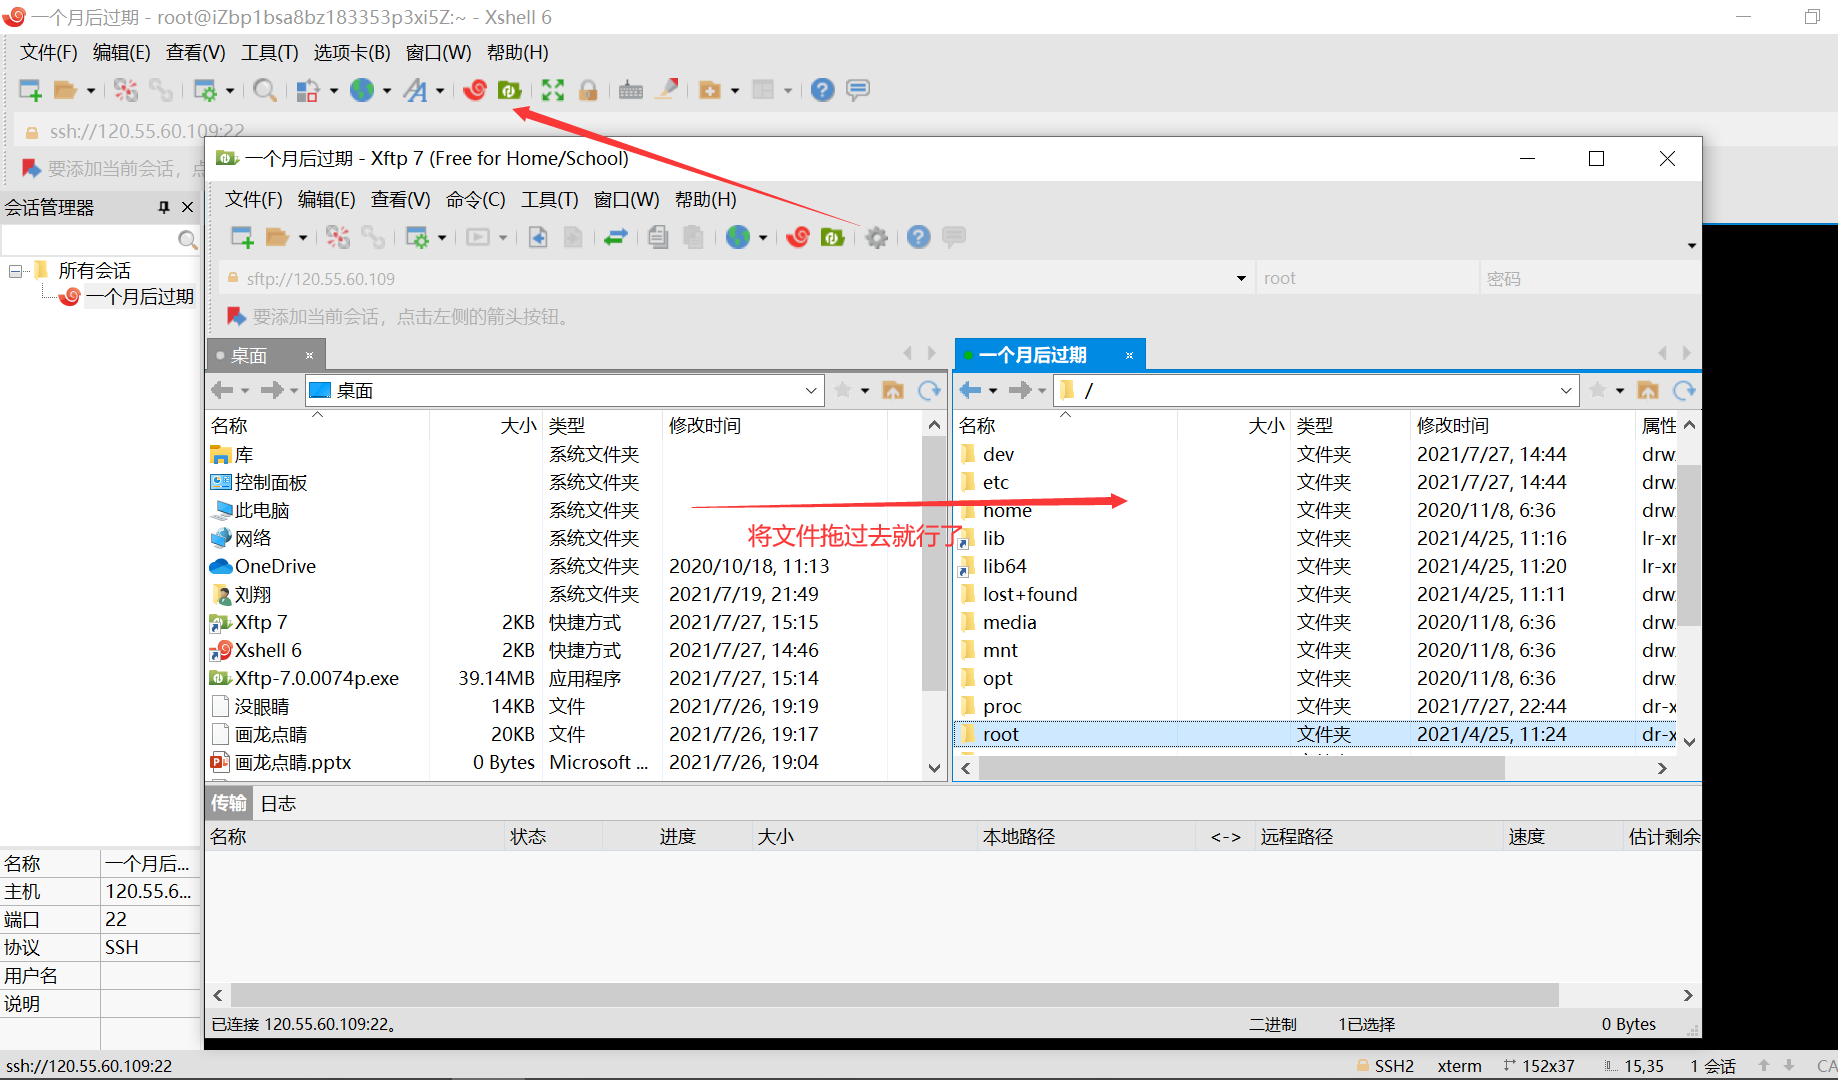The width and height of the screenshot is (1838, 1080).
Task: Refresh the remote pane listing
Action: tap(1684, 390)
